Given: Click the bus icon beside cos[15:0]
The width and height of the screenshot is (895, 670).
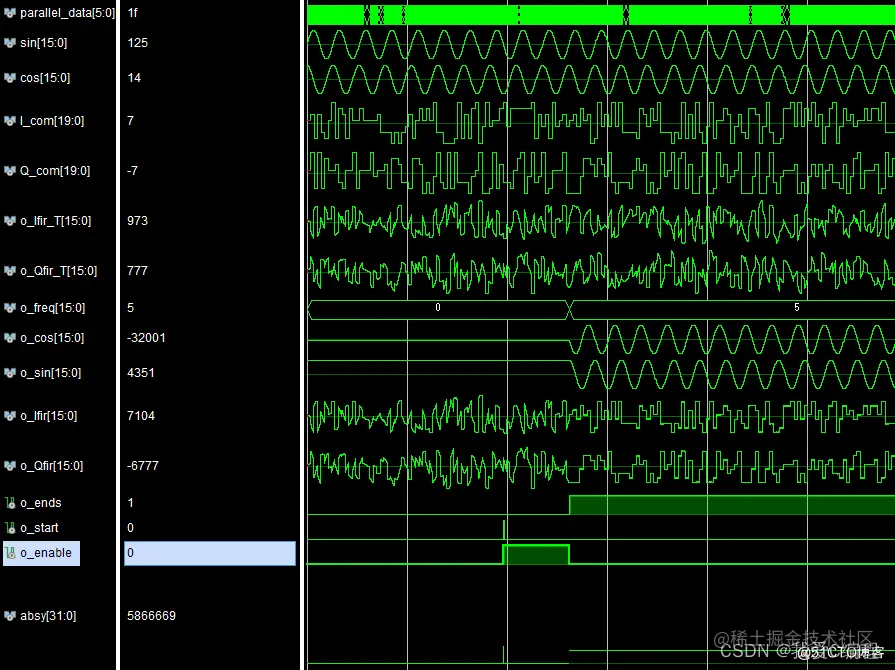Looking at the screenshot, I should point(10,78).
